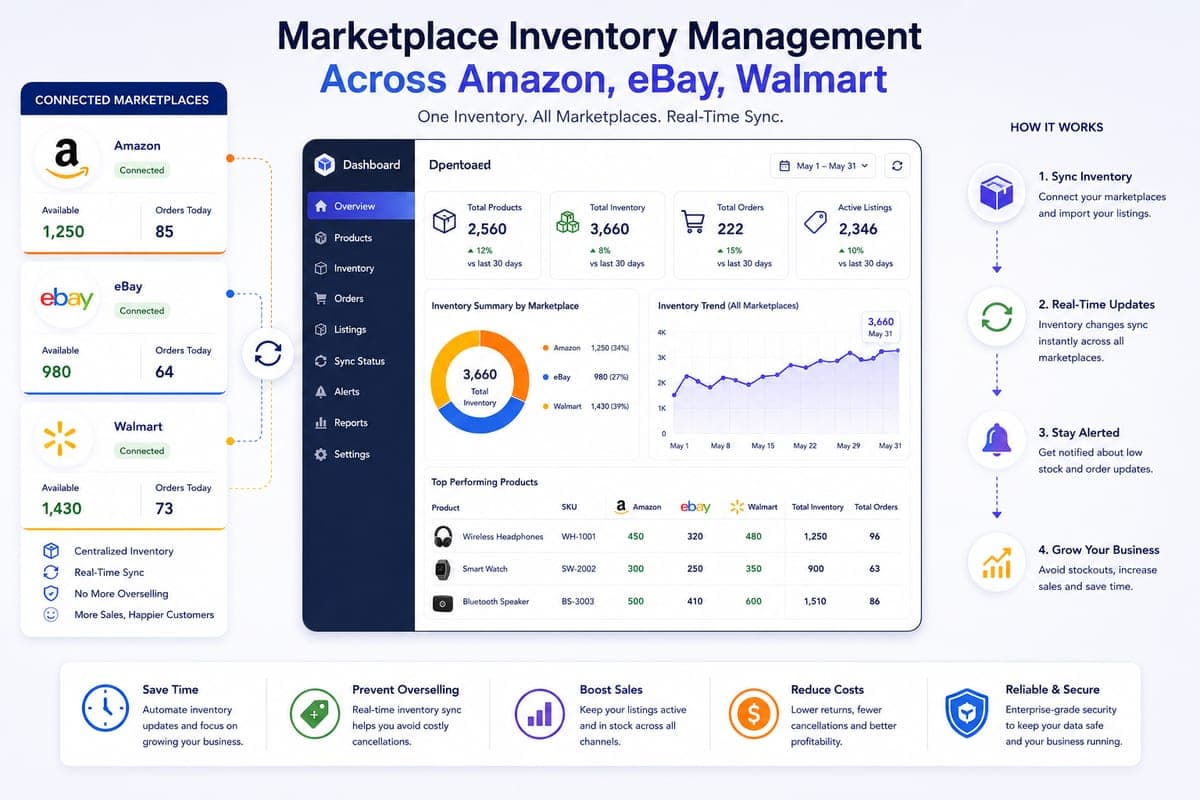
Task: Open Products in the sidebar
Action: click(x=360, y=238)
